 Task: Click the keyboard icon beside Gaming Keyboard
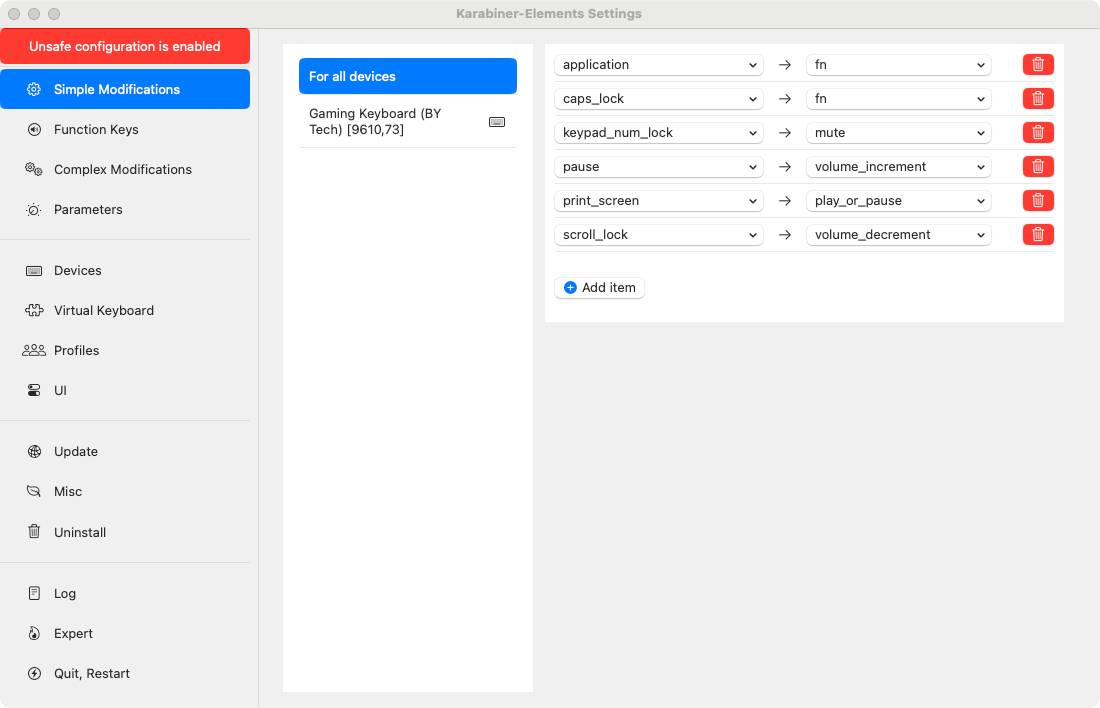(x=497, y=122)
